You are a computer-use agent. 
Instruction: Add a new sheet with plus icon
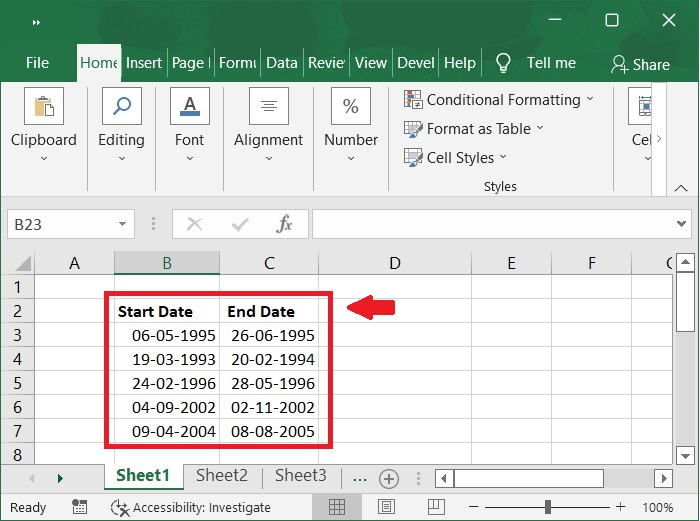click(x=389, y=478)
